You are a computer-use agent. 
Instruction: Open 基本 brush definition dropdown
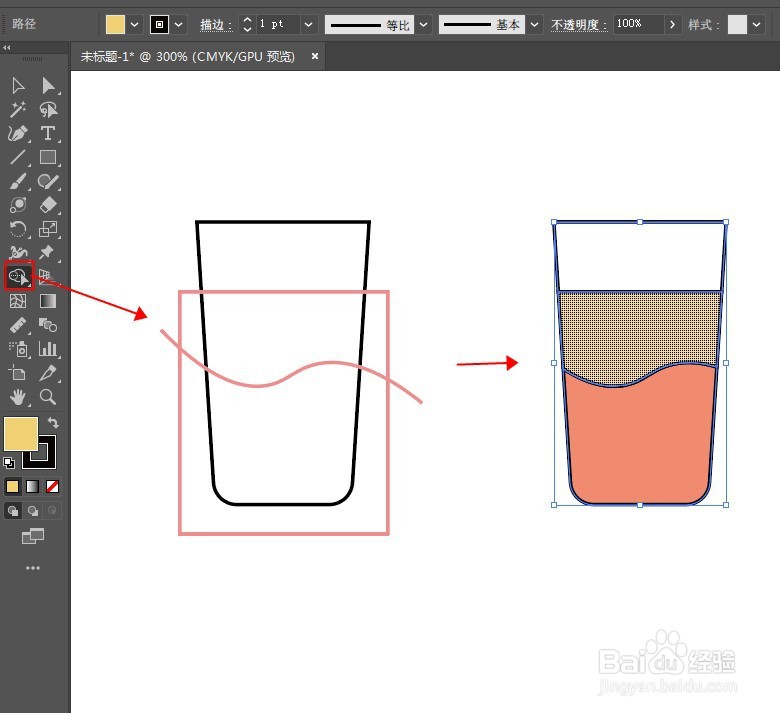[534, 24]
